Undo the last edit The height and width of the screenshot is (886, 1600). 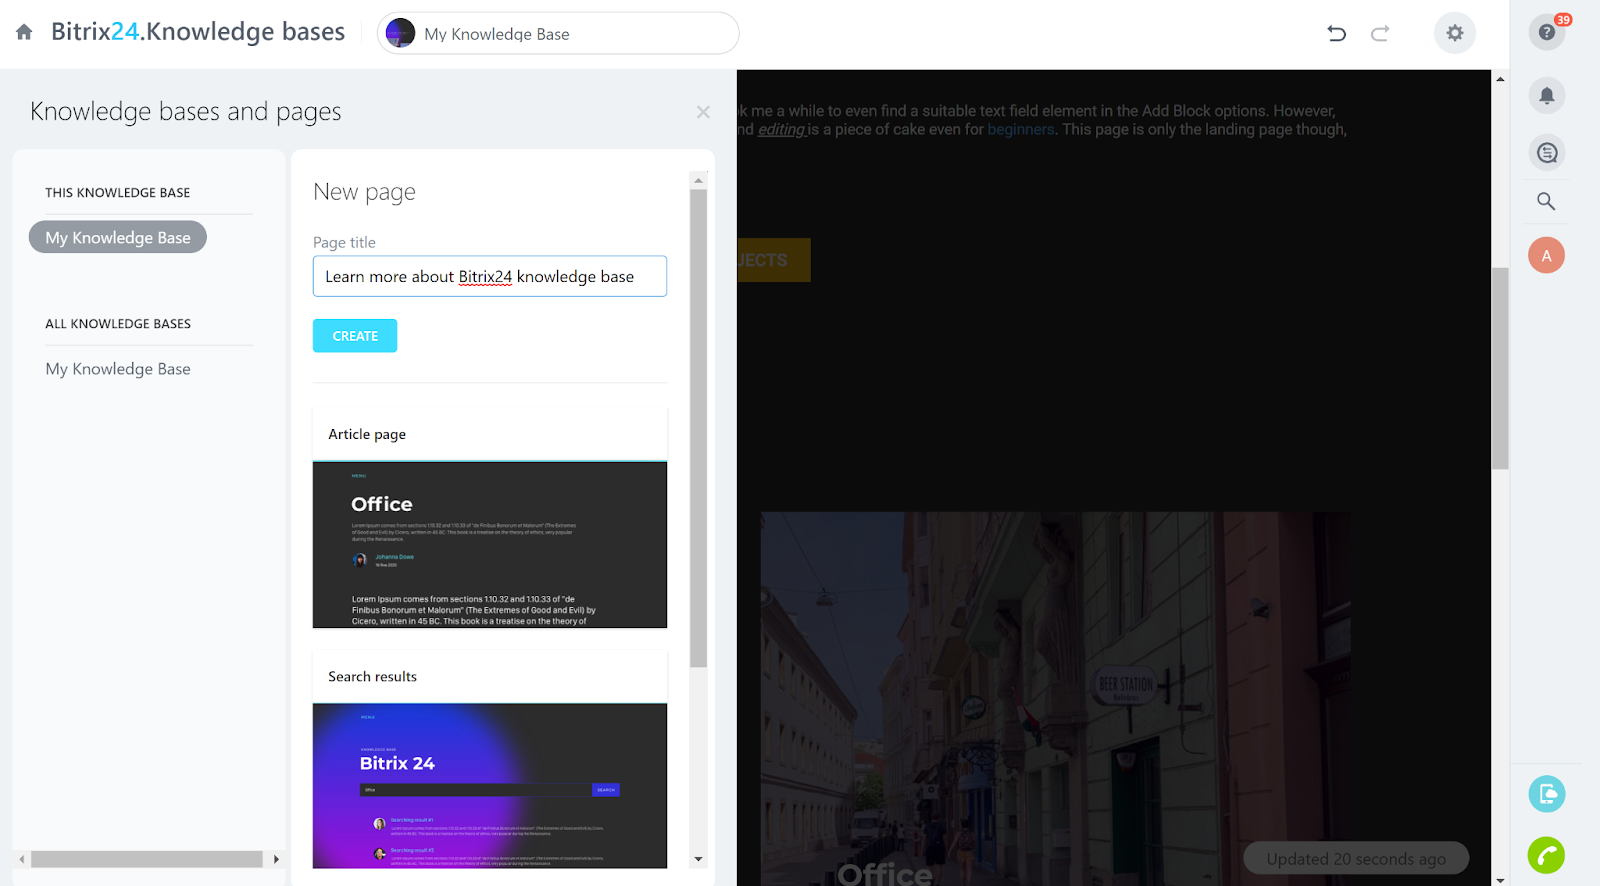pyautogui.click(x=1336, y=33)
